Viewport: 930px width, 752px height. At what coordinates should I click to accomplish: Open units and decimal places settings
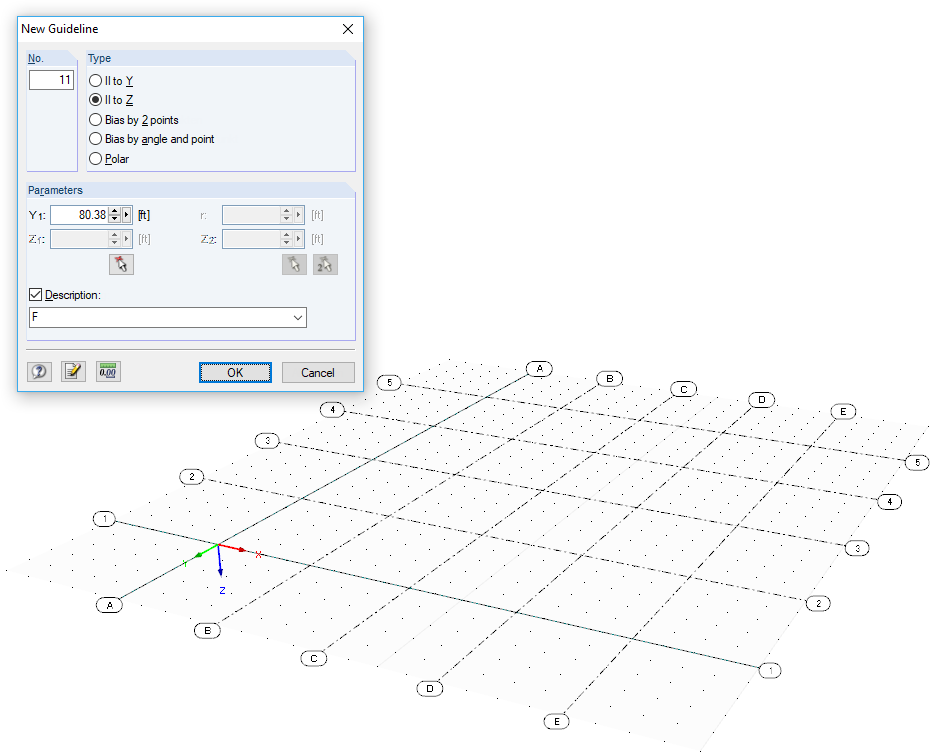[x=107, y=371]
